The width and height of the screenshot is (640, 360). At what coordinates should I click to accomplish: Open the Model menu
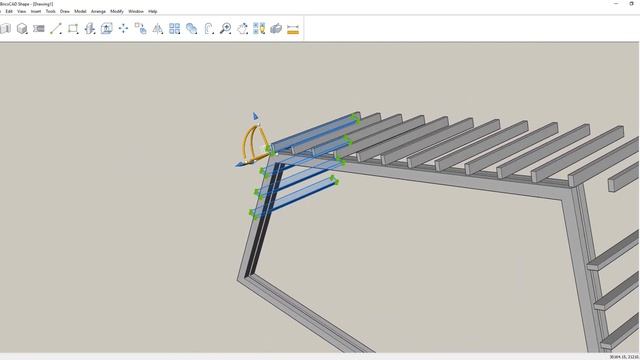click(80, 11)
